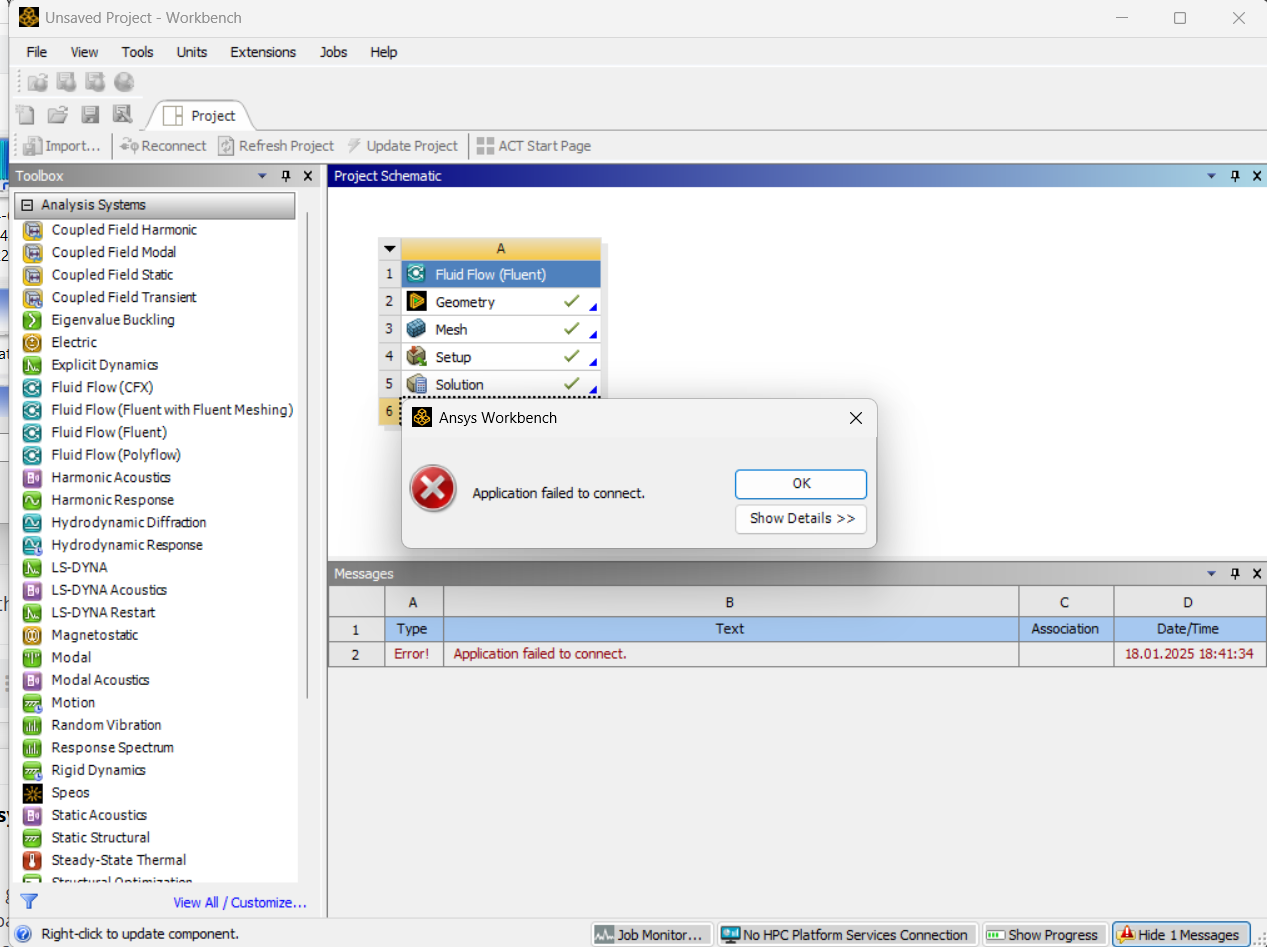
Task: Click the Mesh cell icon
Action: [417, 329]
